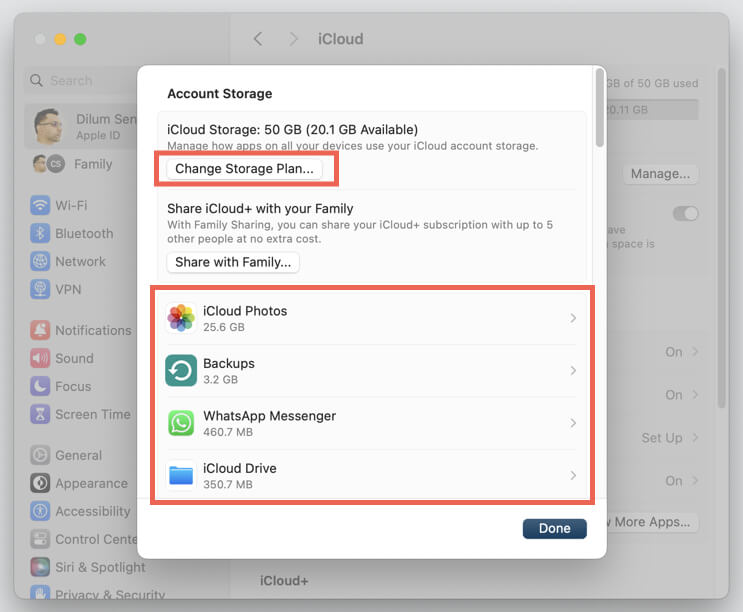Click the Done button

click(554, 528)
